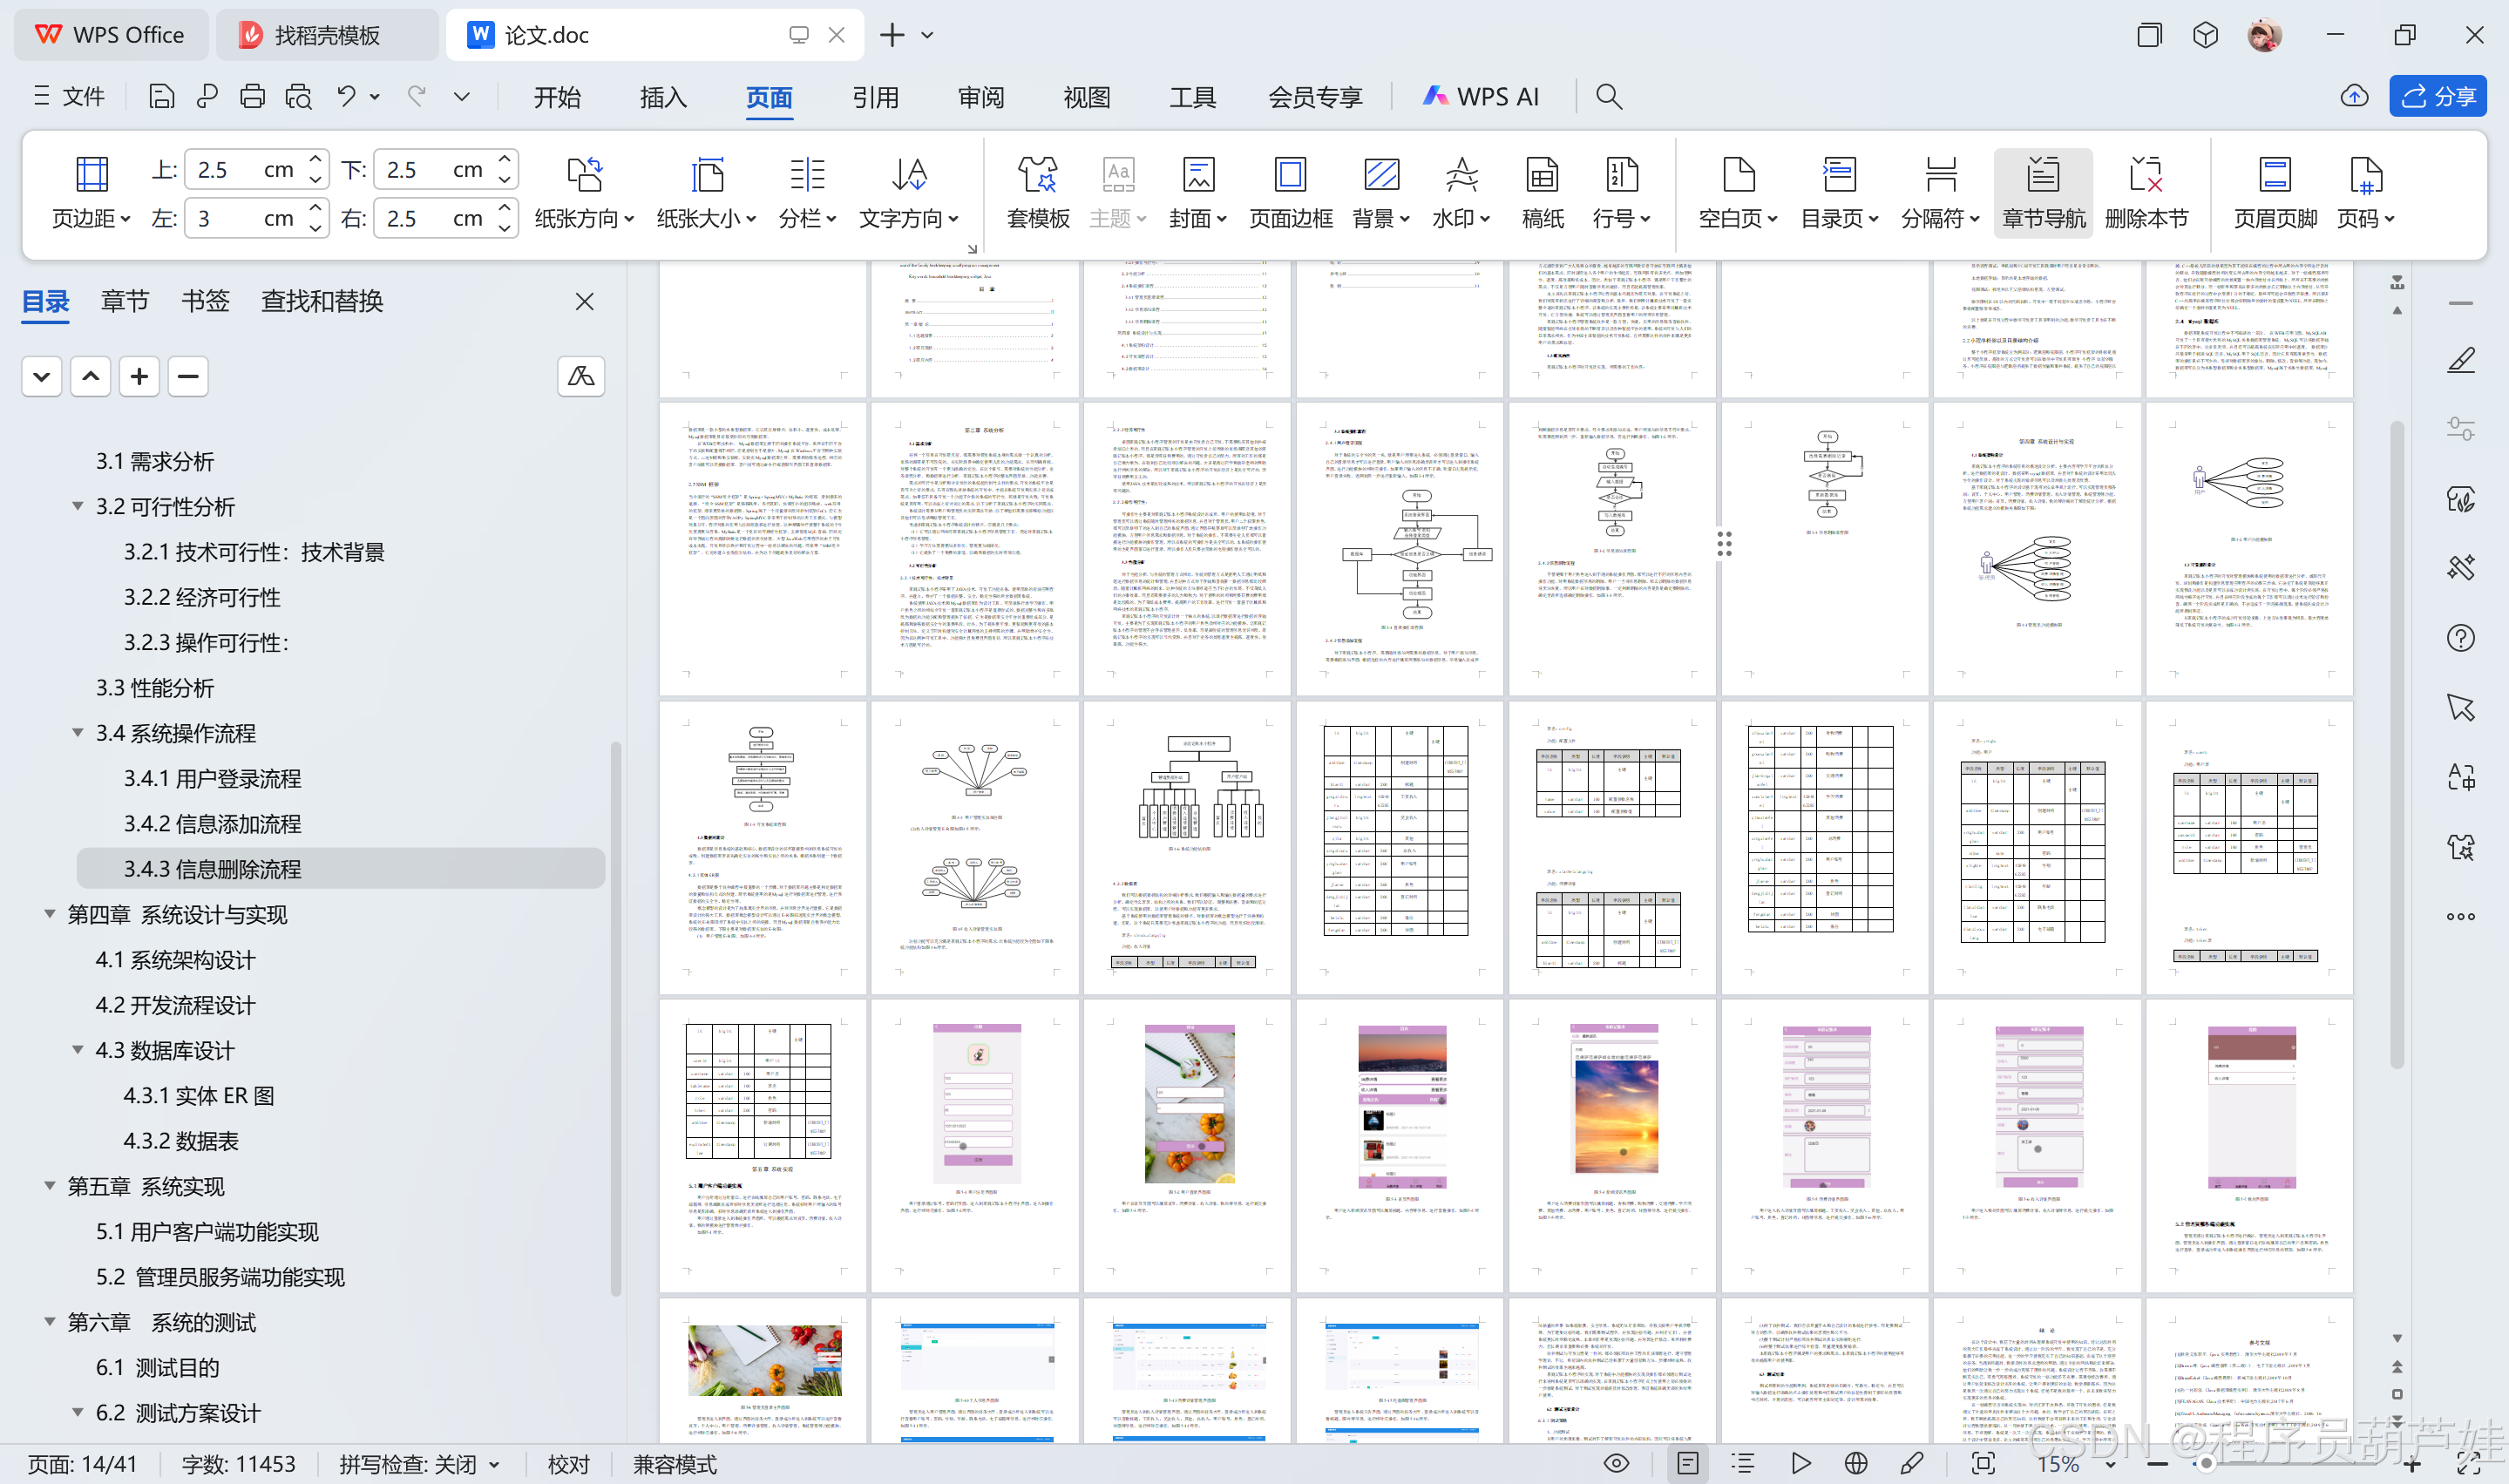Image resolution: width=2509 pixels, height=1484 pixels.
Task: Click the 校对 proofread button in status bar
Action: [568, 1464]
